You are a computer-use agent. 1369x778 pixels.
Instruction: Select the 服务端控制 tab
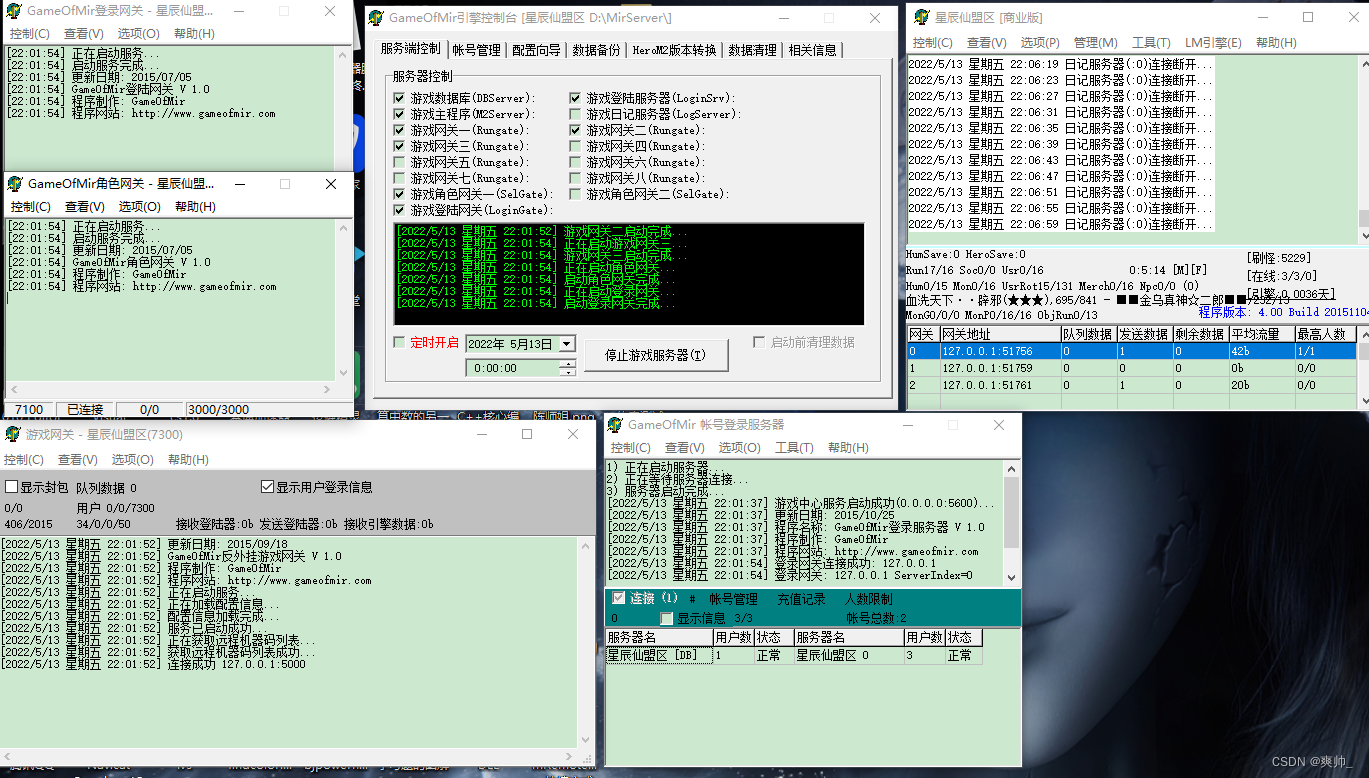(x=410, y=49)
